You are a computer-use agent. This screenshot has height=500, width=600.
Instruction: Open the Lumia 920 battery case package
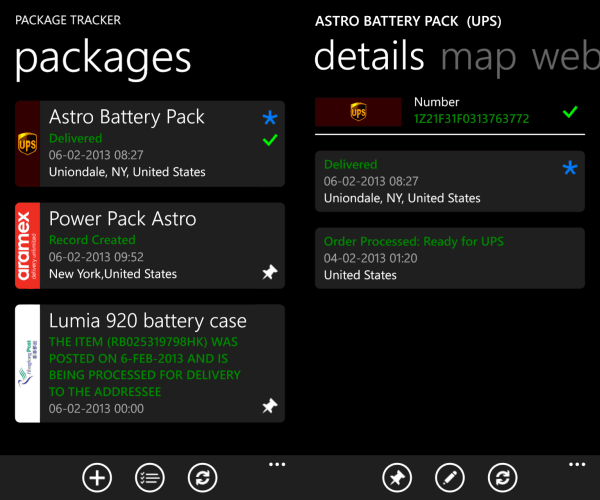coord(150,363)
